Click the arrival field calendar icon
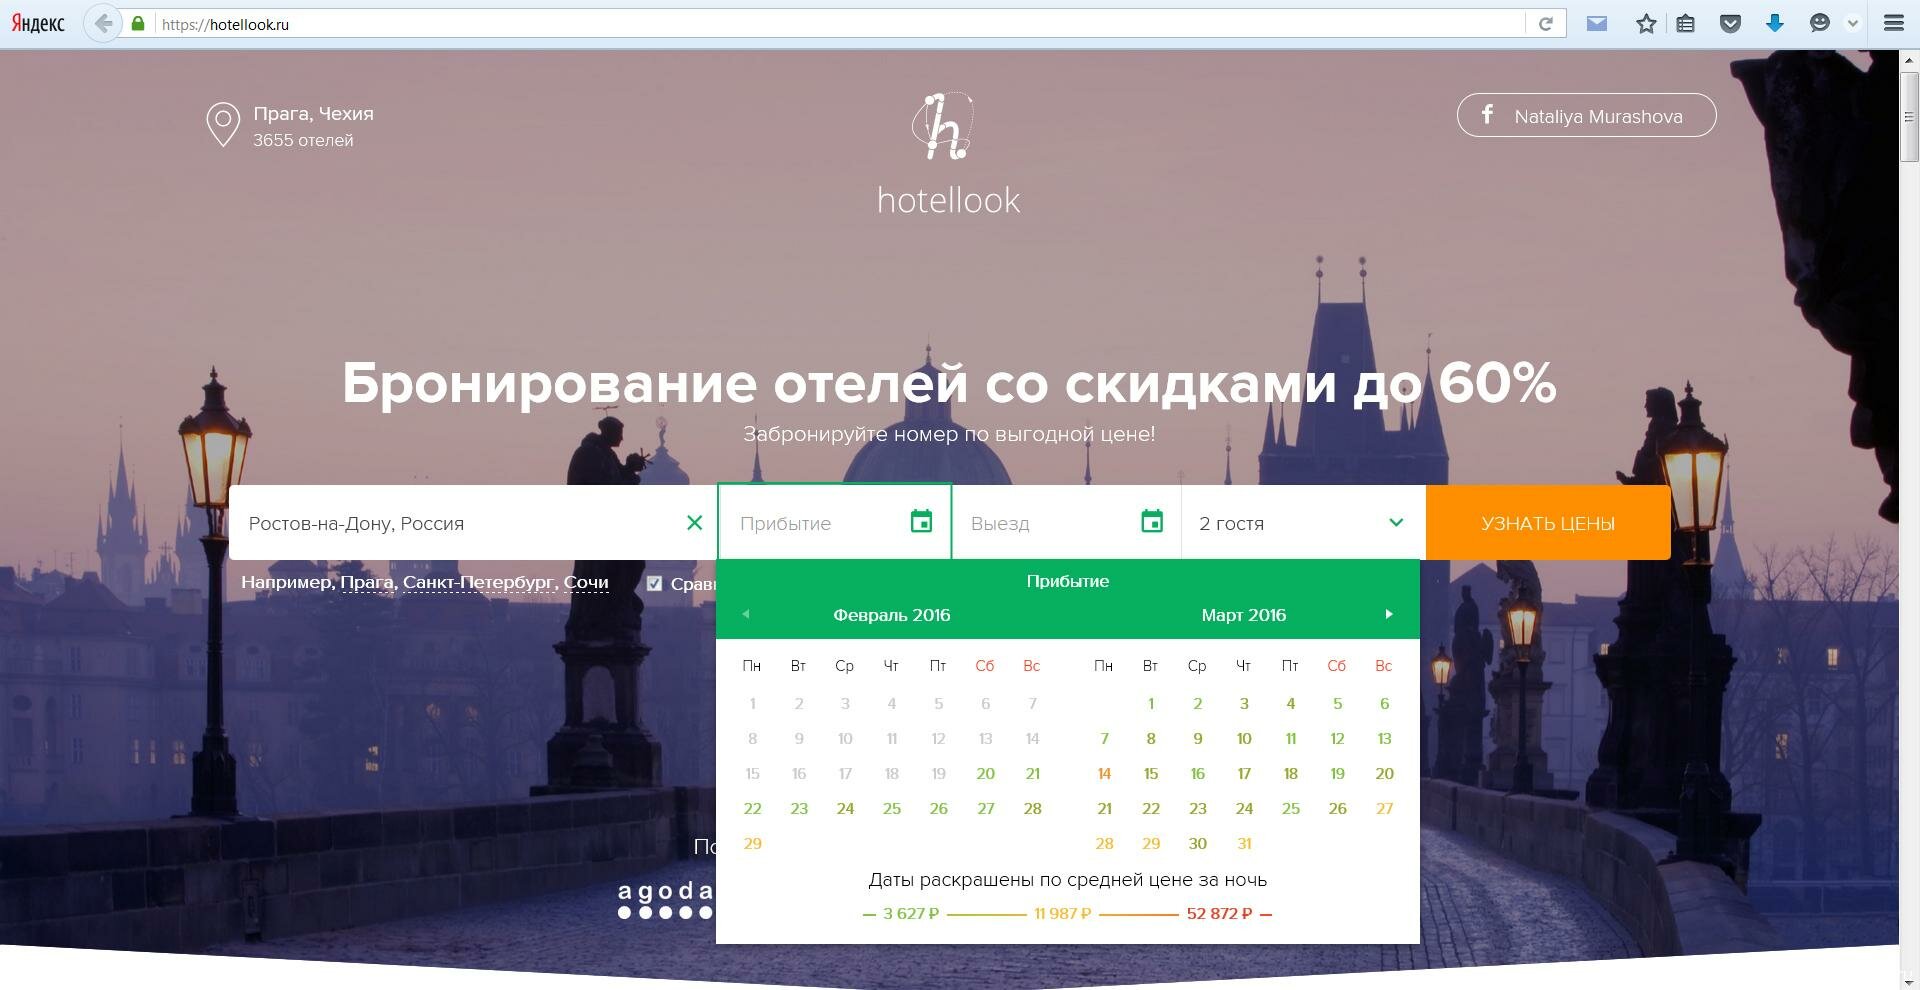This screenshot has height=990, width=1920. (921, 521)
